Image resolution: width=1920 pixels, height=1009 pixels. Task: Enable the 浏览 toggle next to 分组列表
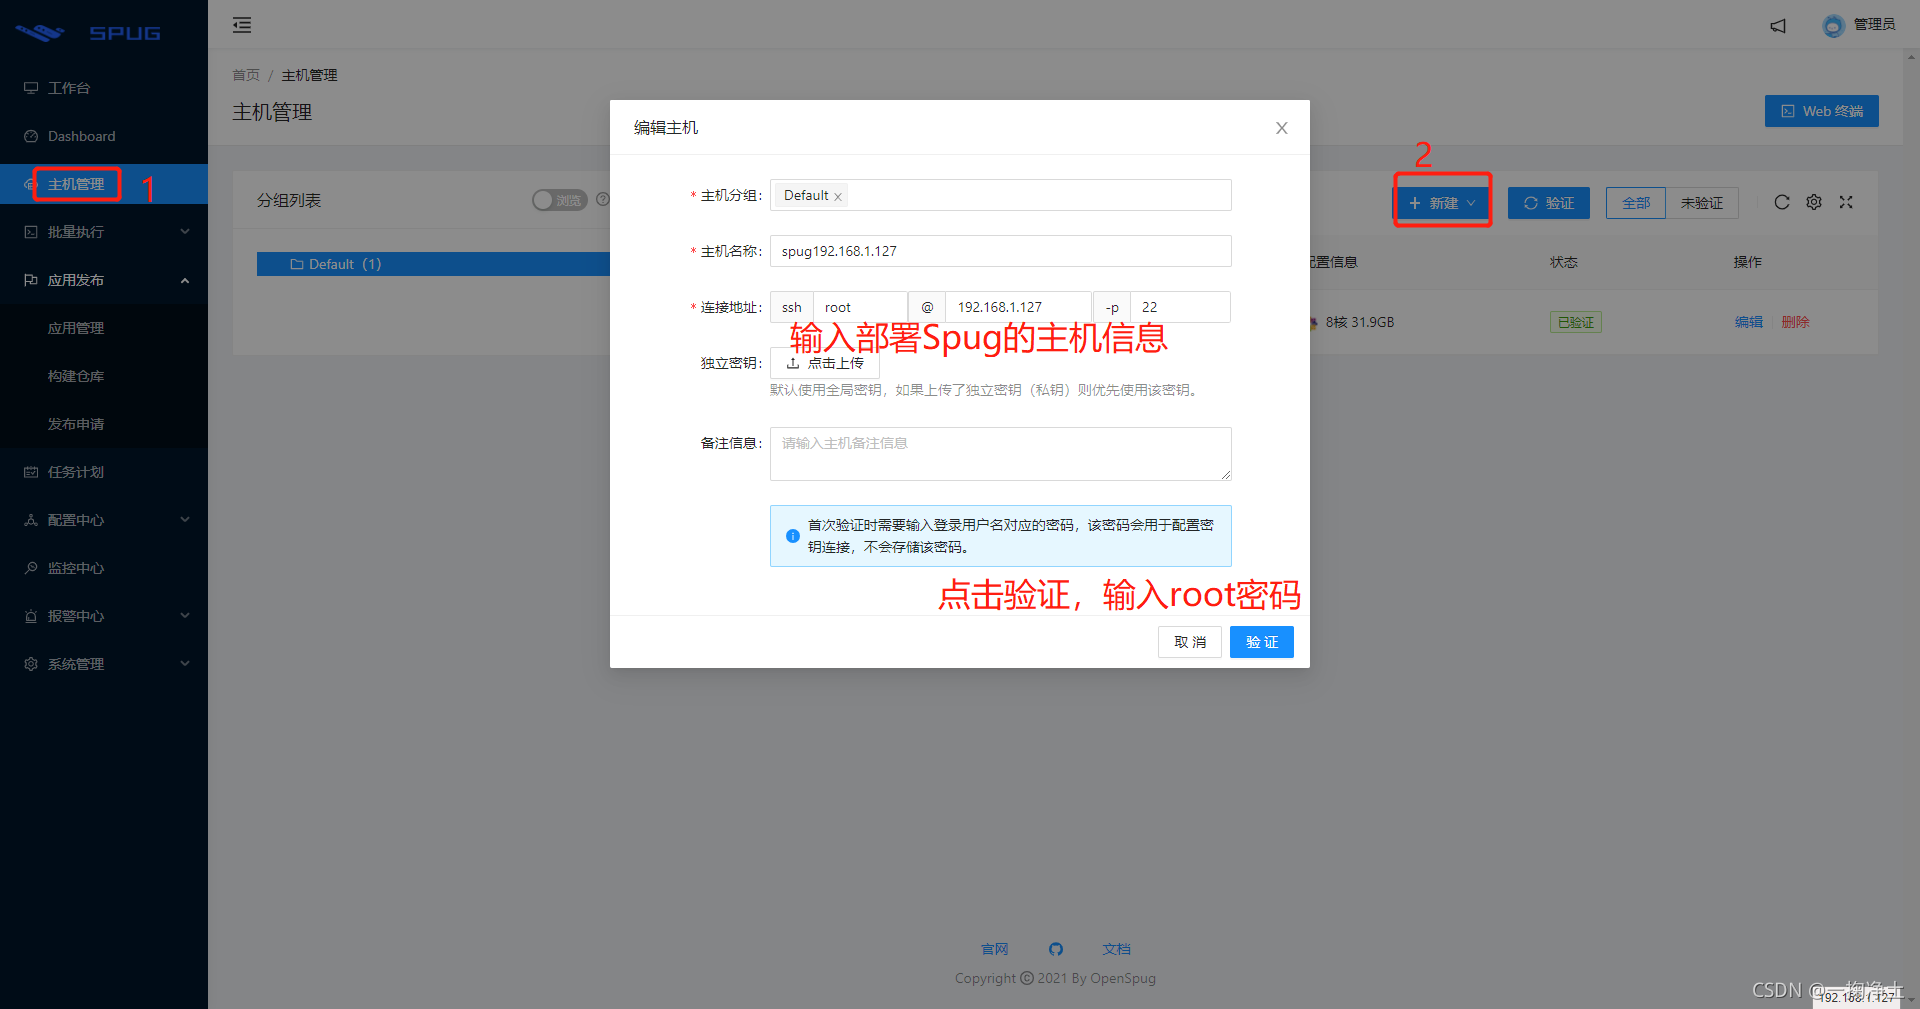558,200
